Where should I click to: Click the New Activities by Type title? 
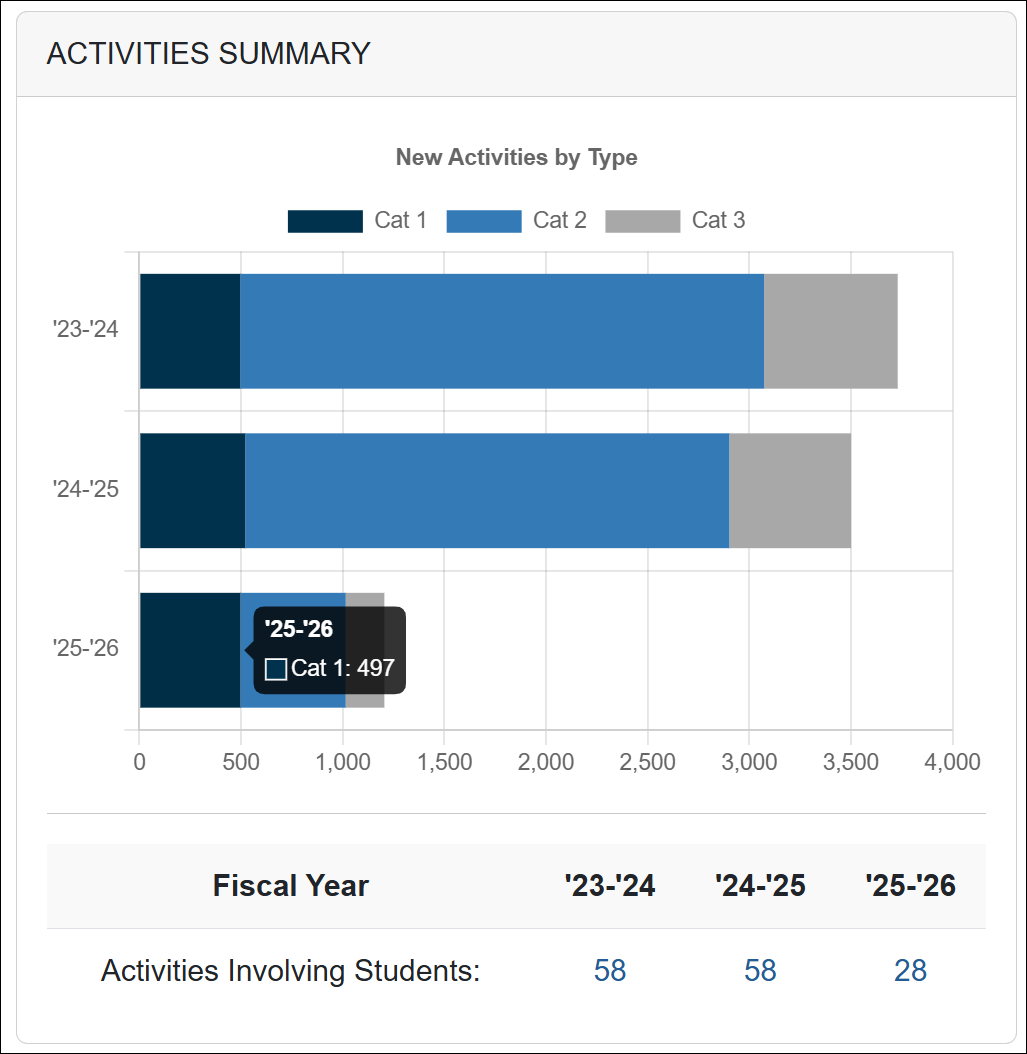(516, 157)
